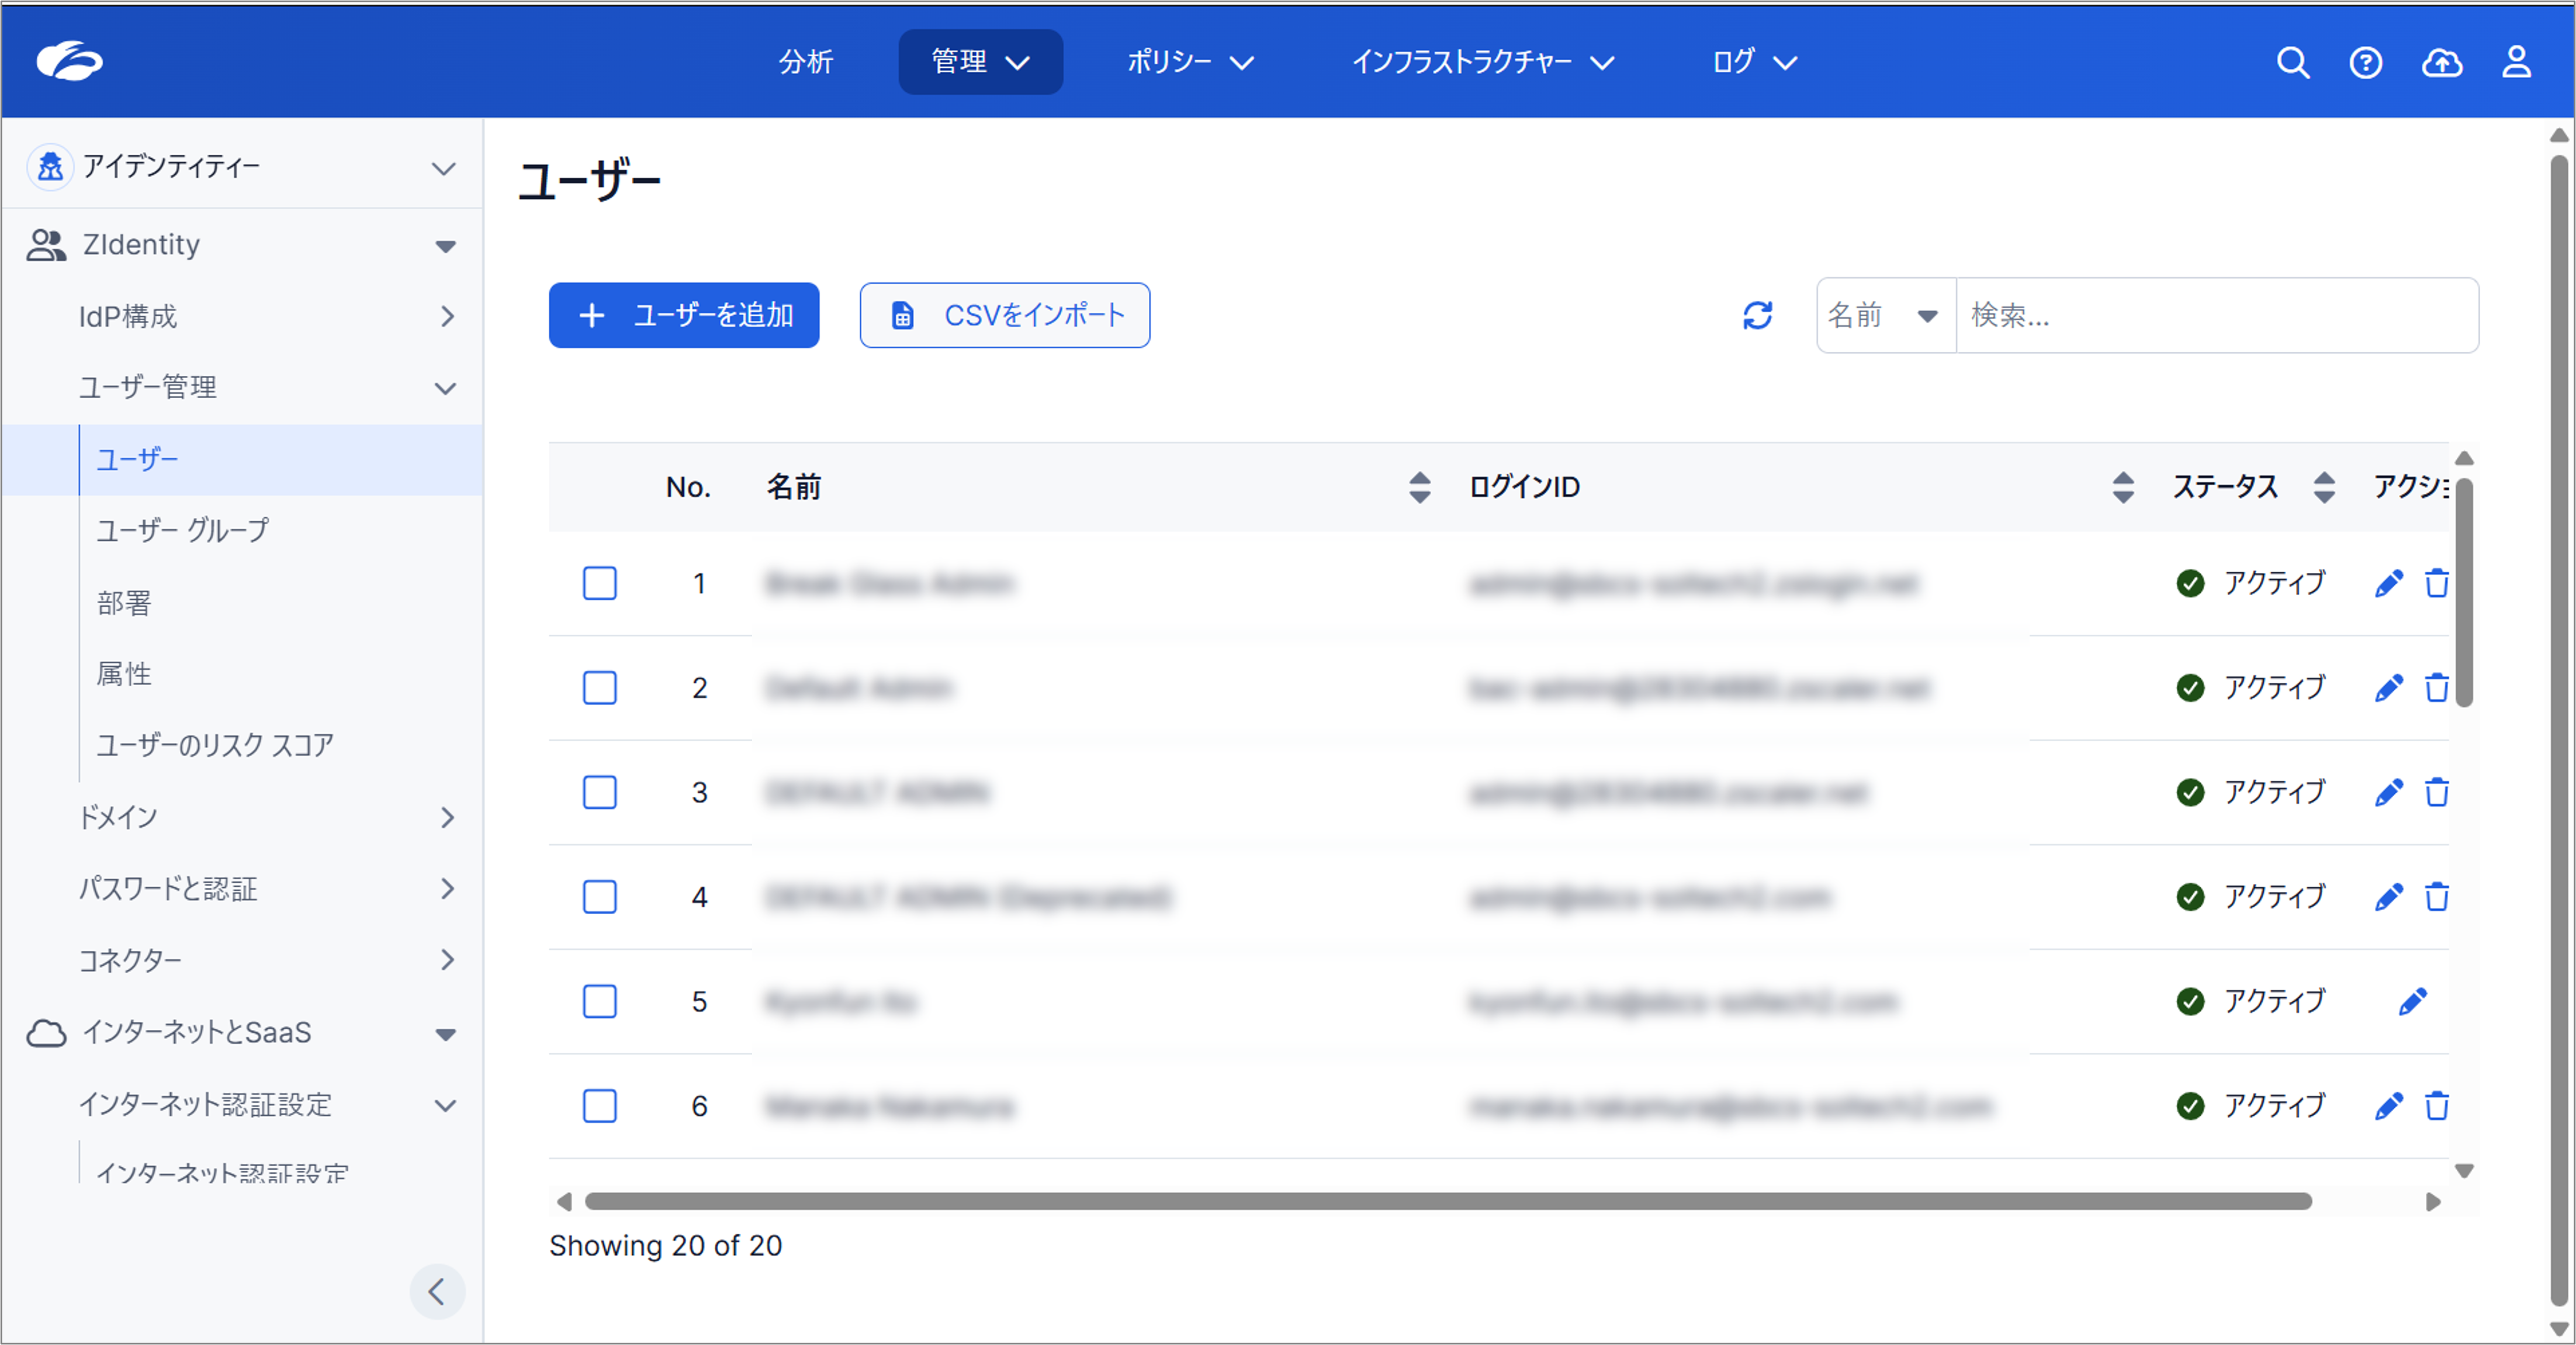Open the user profile icon in header

pyautogui.click(x=2516, y=63)
